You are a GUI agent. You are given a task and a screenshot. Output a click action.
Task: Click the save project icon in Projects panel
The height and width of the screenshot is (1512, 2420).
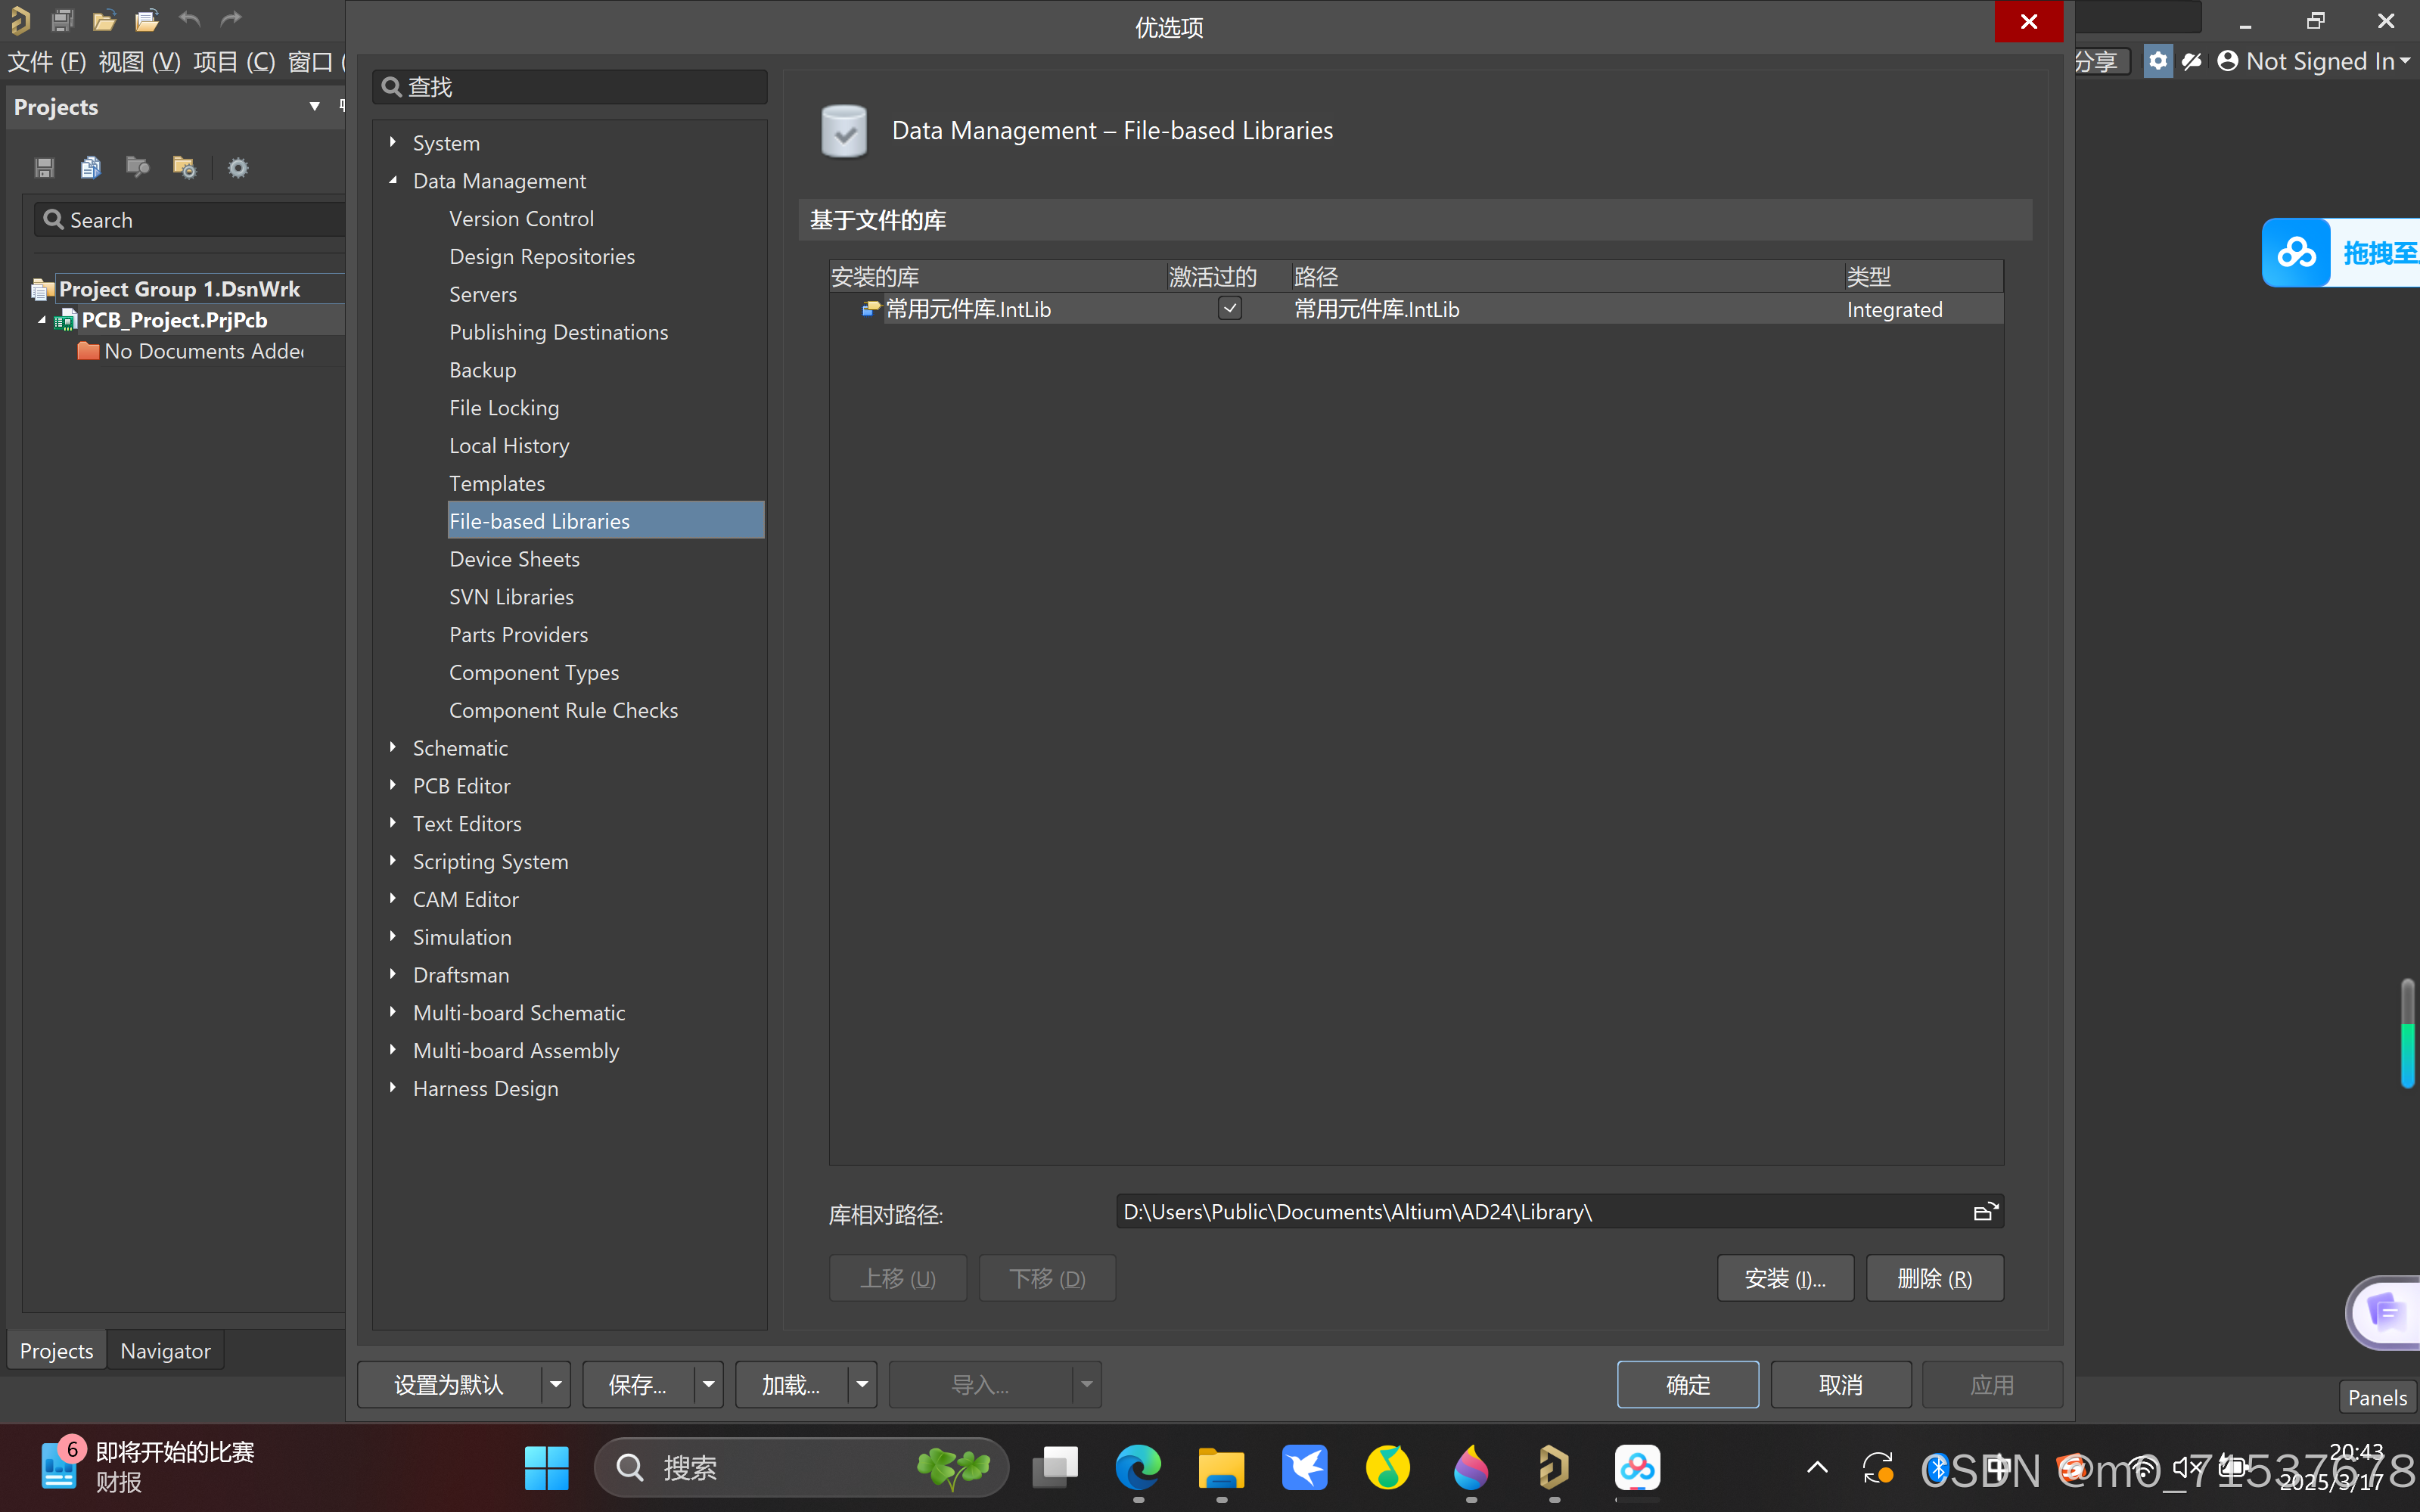(44, 167)
